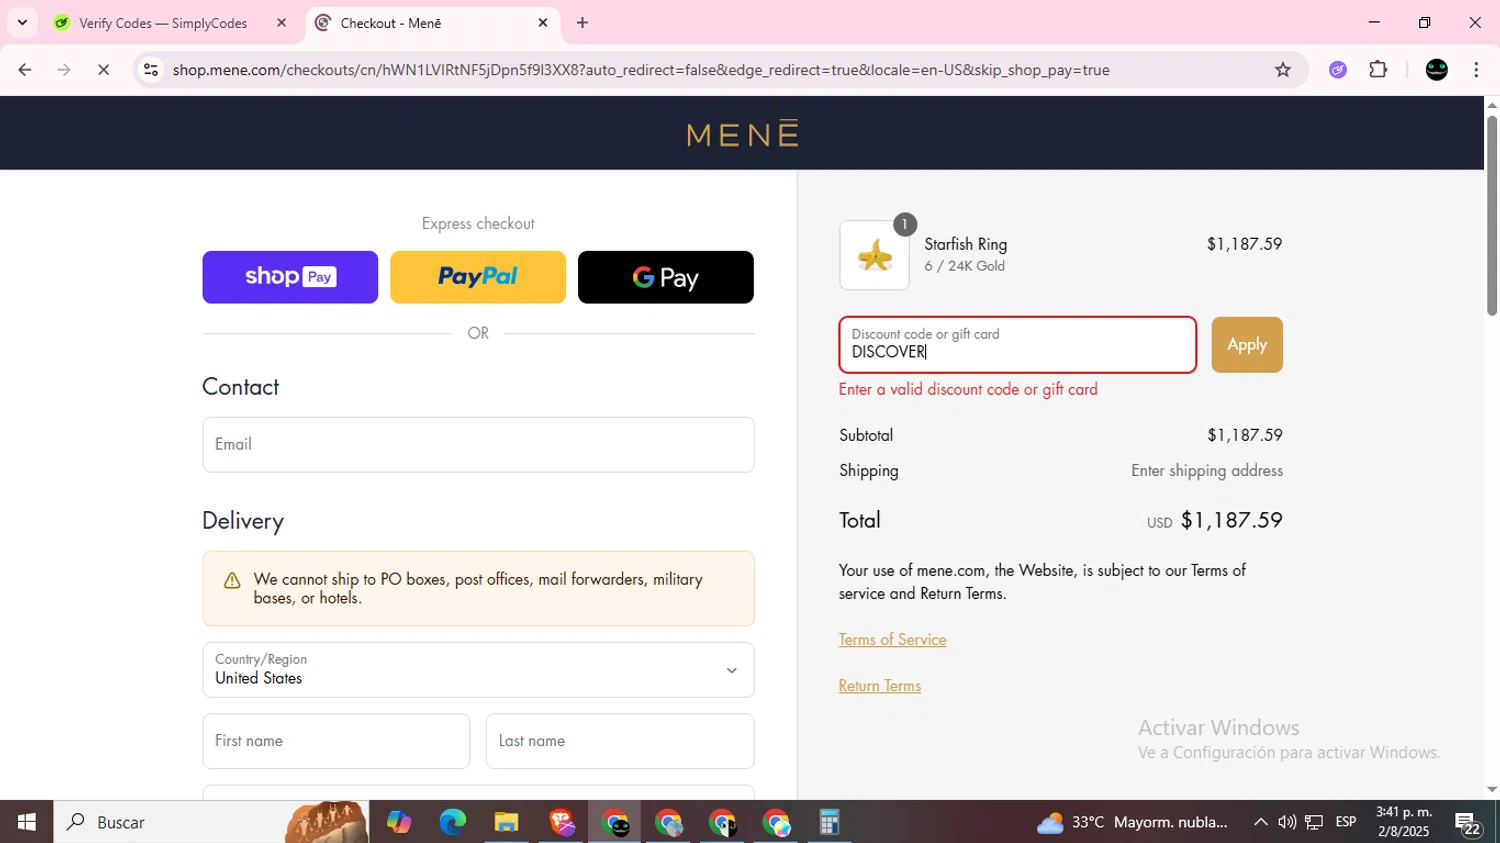The image size is (1500, 843).
Task: Launch Microsoft Edge from the taskbar
Action: point(452,822)
